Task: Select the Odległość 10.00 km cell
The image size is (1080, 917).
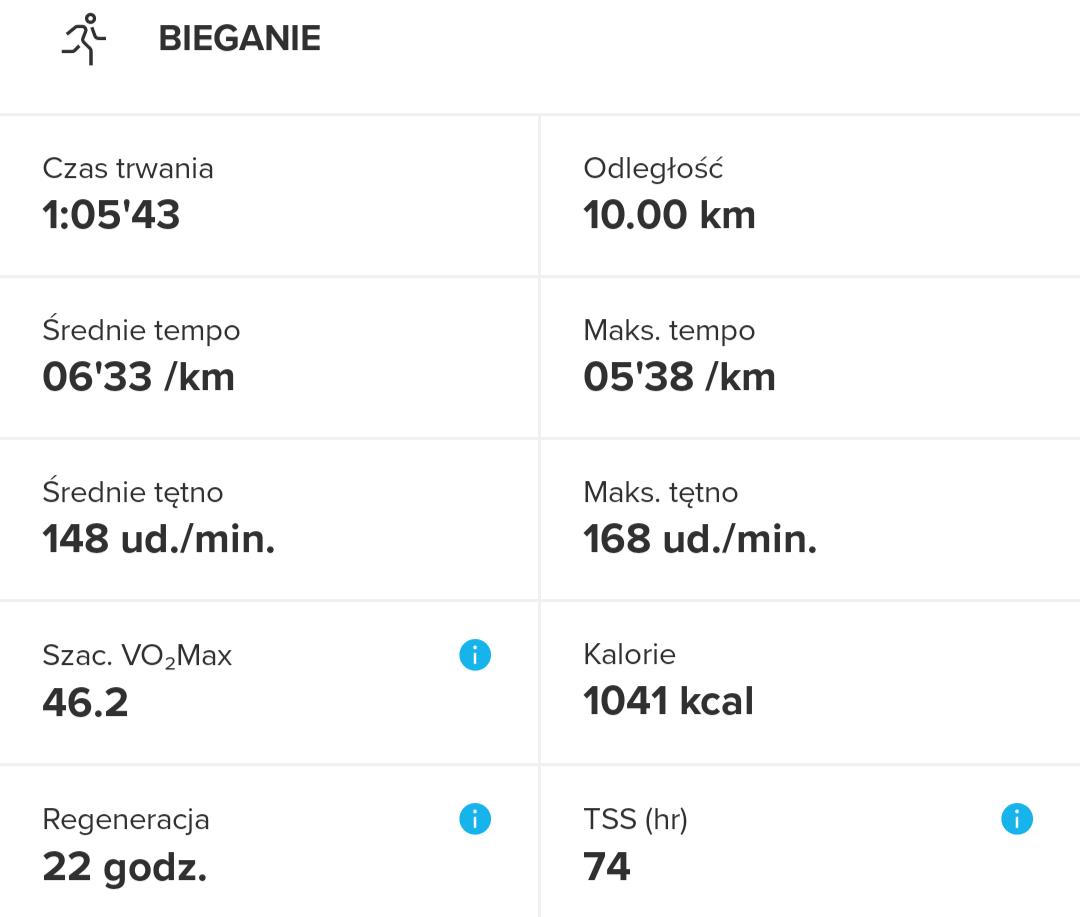Action: click(x=669, y=215)
